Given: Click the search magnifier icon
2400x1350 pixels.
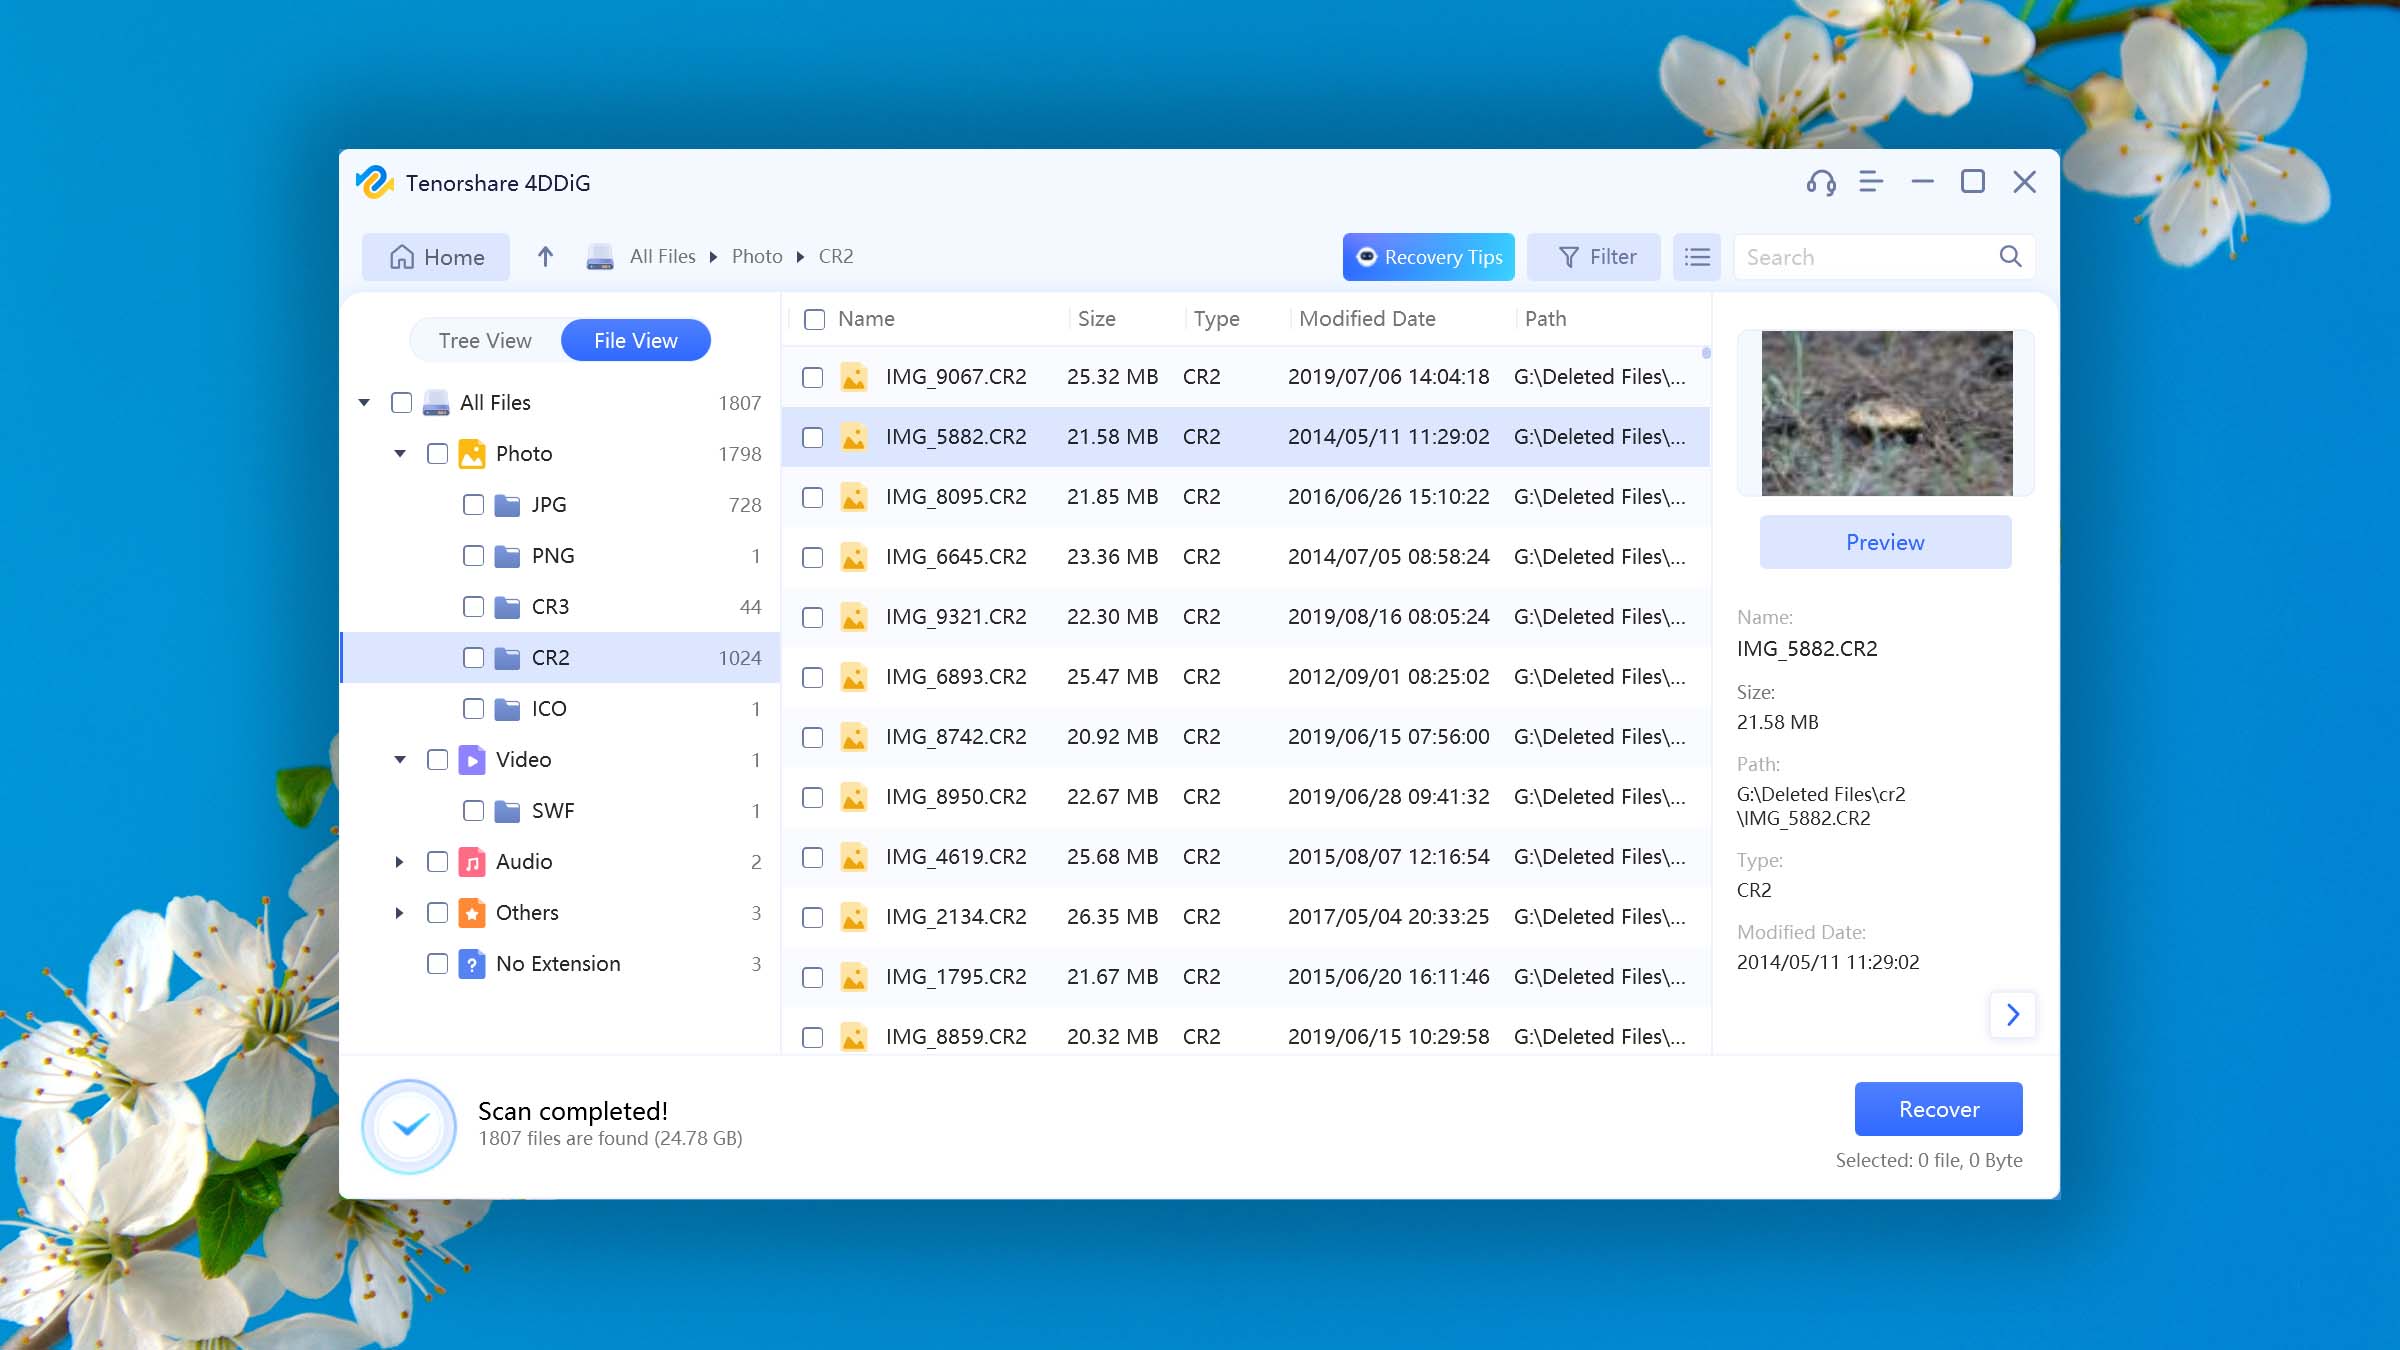Looking at the screenshot, I should click(x=2010, y=257).
